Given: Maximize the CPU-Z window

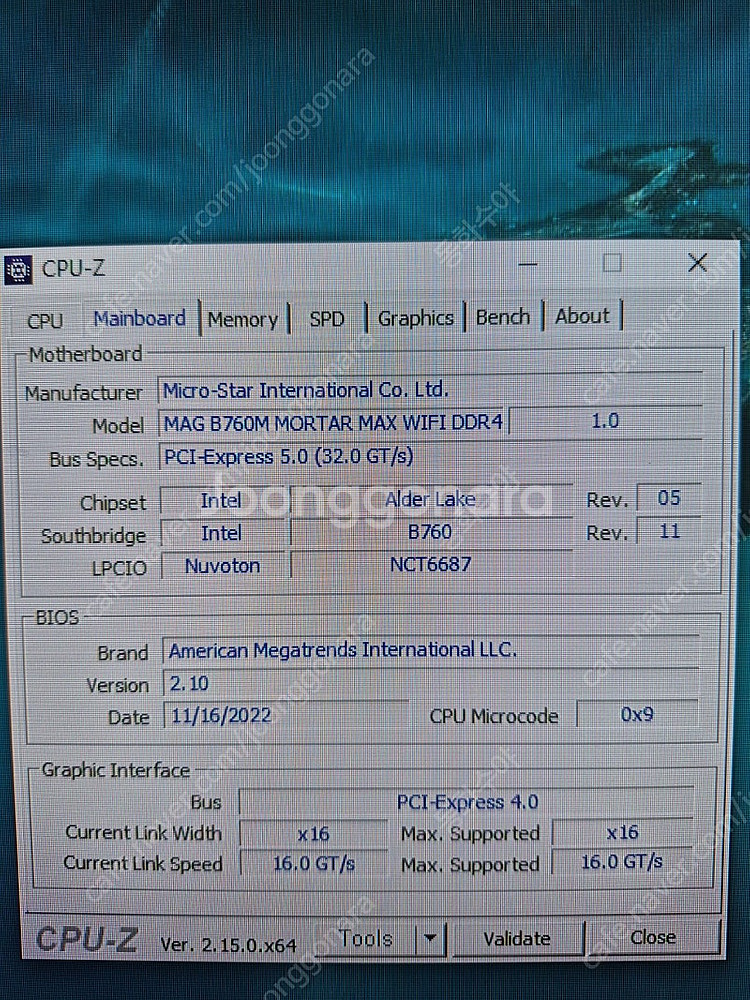Looking at the screenshot, I should click(x=612, y=262).
